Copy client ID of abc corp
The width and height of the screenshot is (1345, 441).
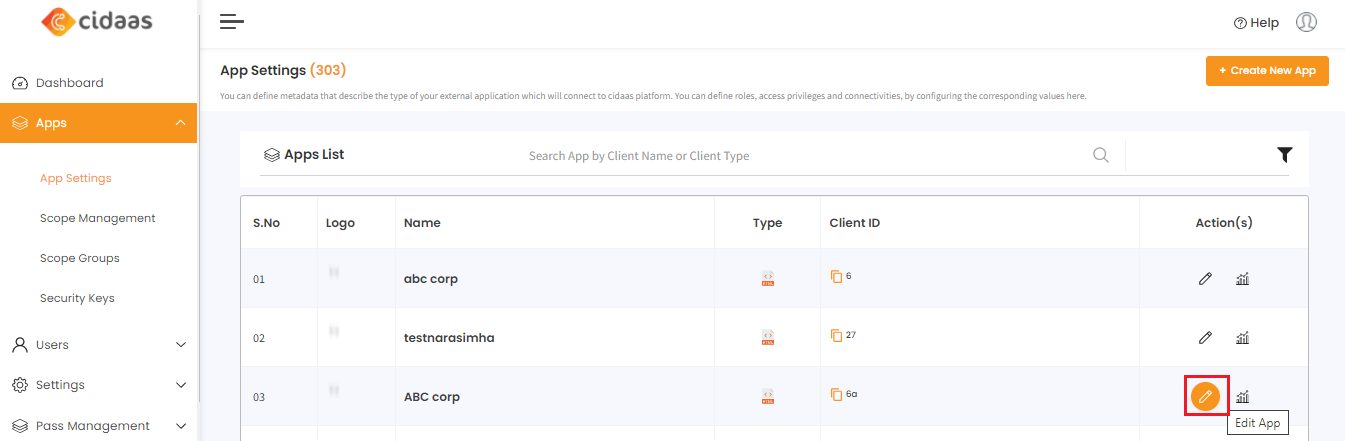click(836, 277)
